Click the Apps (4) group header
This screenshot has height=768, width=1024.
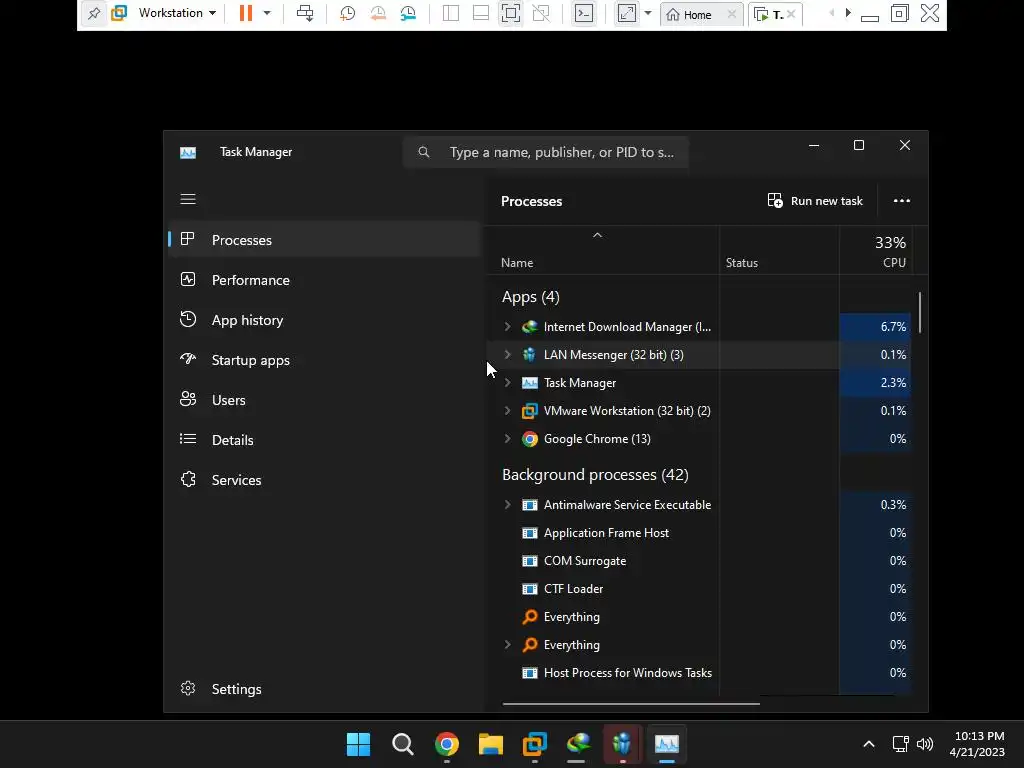[530, 297]
